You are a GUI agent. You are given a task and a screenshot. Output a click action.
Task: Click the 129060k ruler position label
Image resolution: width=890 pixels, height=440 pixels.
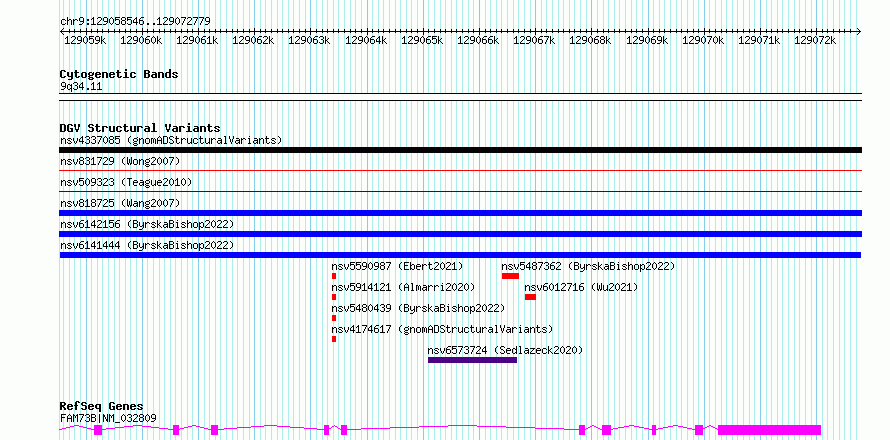pyautogui.click(x=141, y=40)
